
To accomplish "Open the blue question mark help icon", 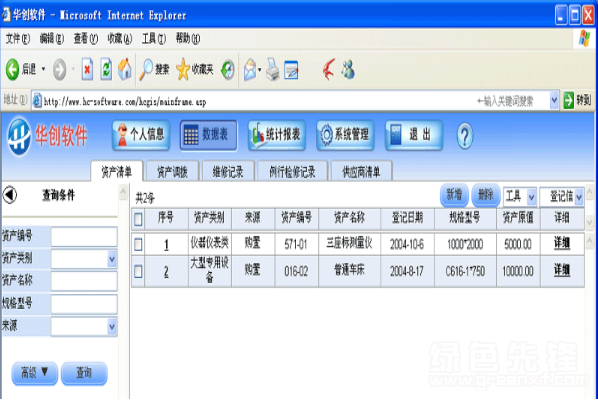I will [x=465, y=135].
